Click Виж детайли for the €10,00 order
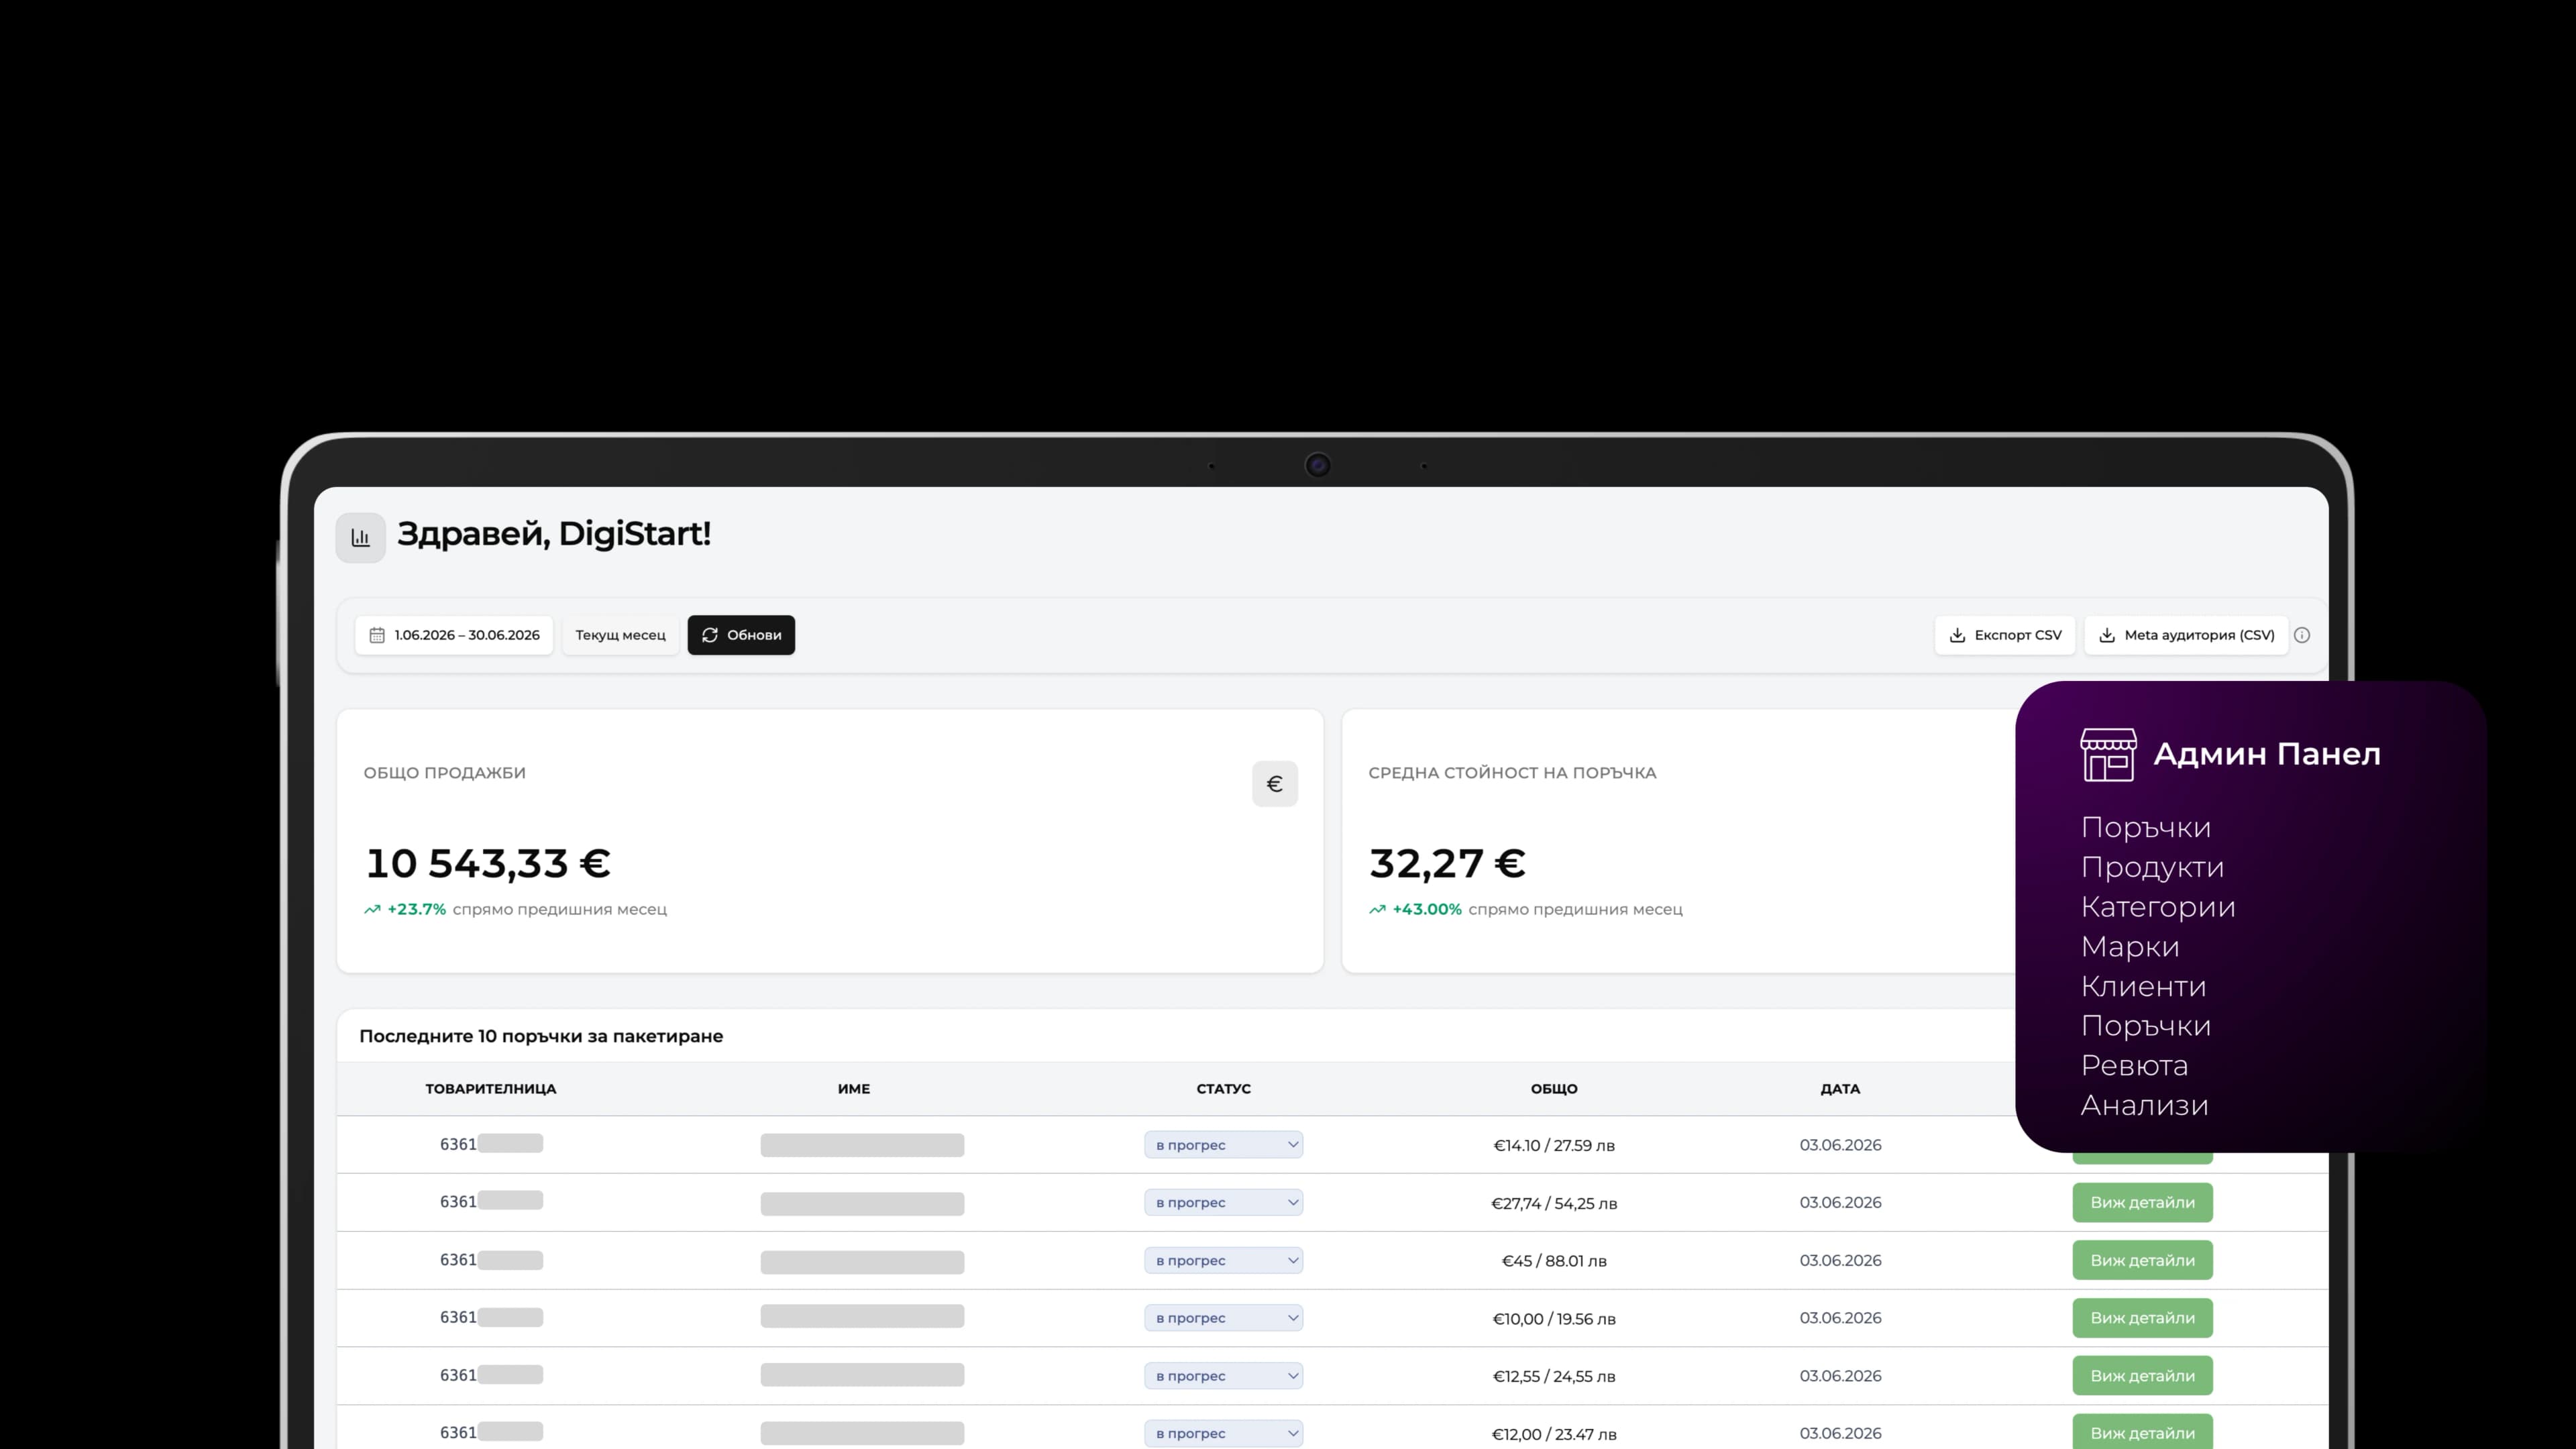Image resolution: width=2576 pixels, height=1449 pixels. coord(2142,1318)
